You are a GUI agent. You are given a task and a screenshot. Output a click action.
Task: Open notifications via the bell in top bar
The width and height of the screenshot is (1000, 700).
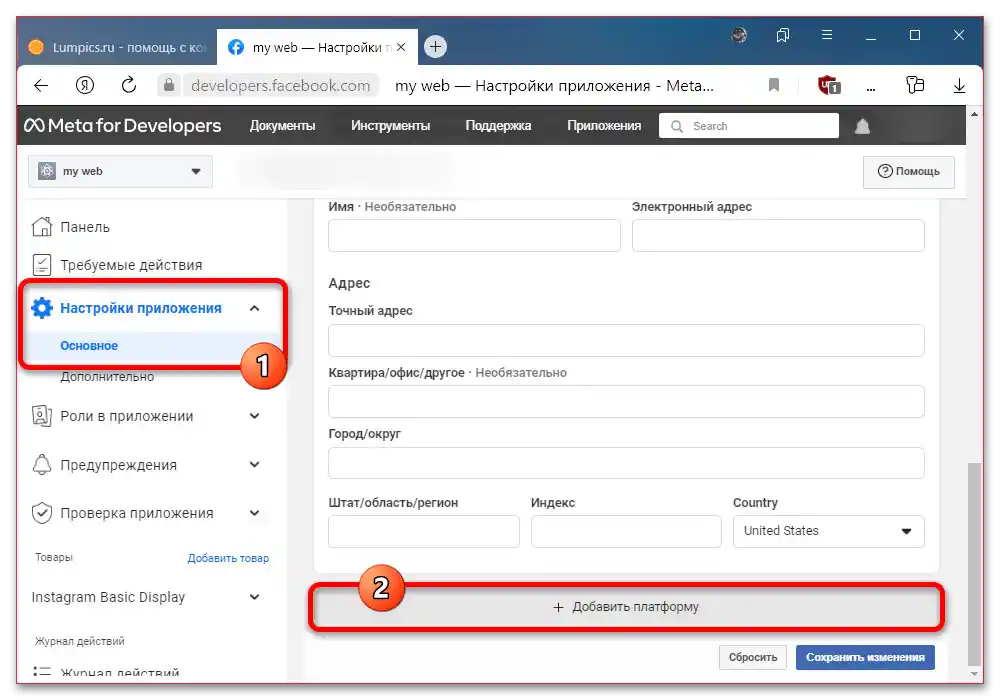tap(862, 125)
